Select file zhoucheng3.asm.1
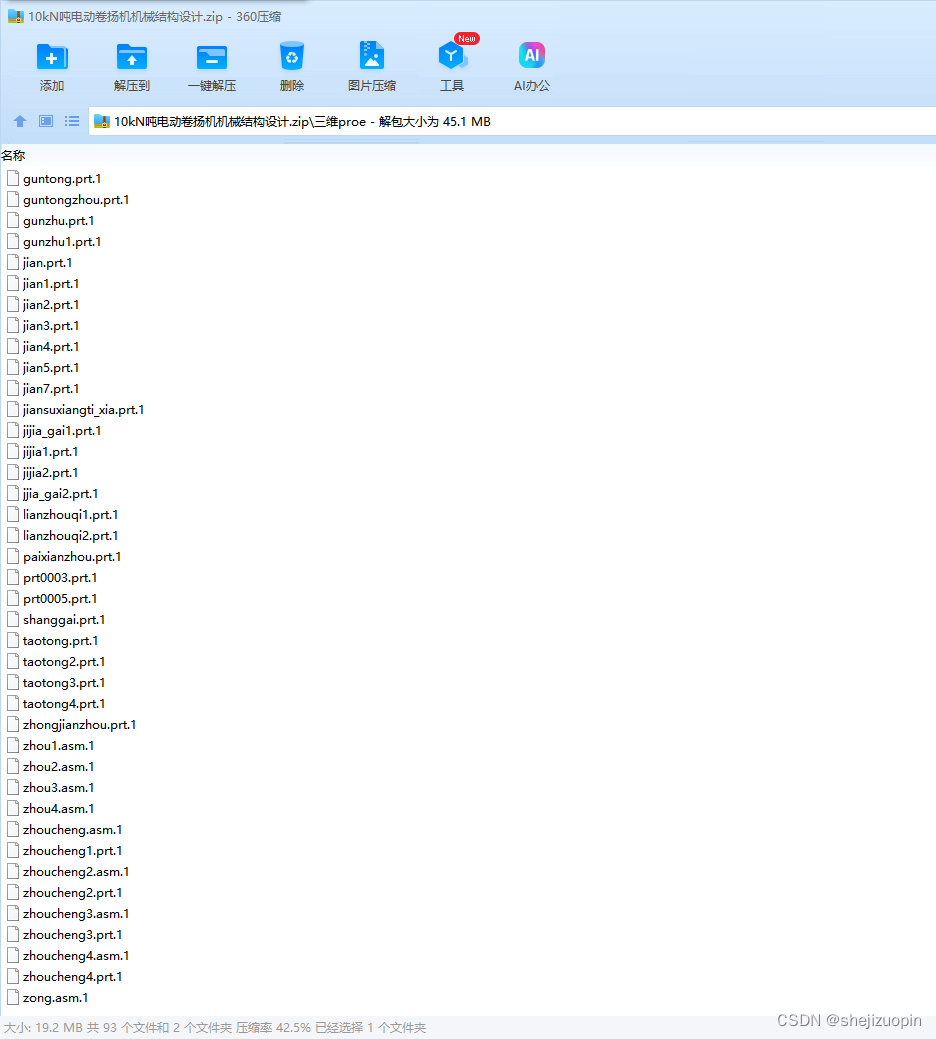The height and width of the screenshot is (1039, 936). (x=68, y=914)
